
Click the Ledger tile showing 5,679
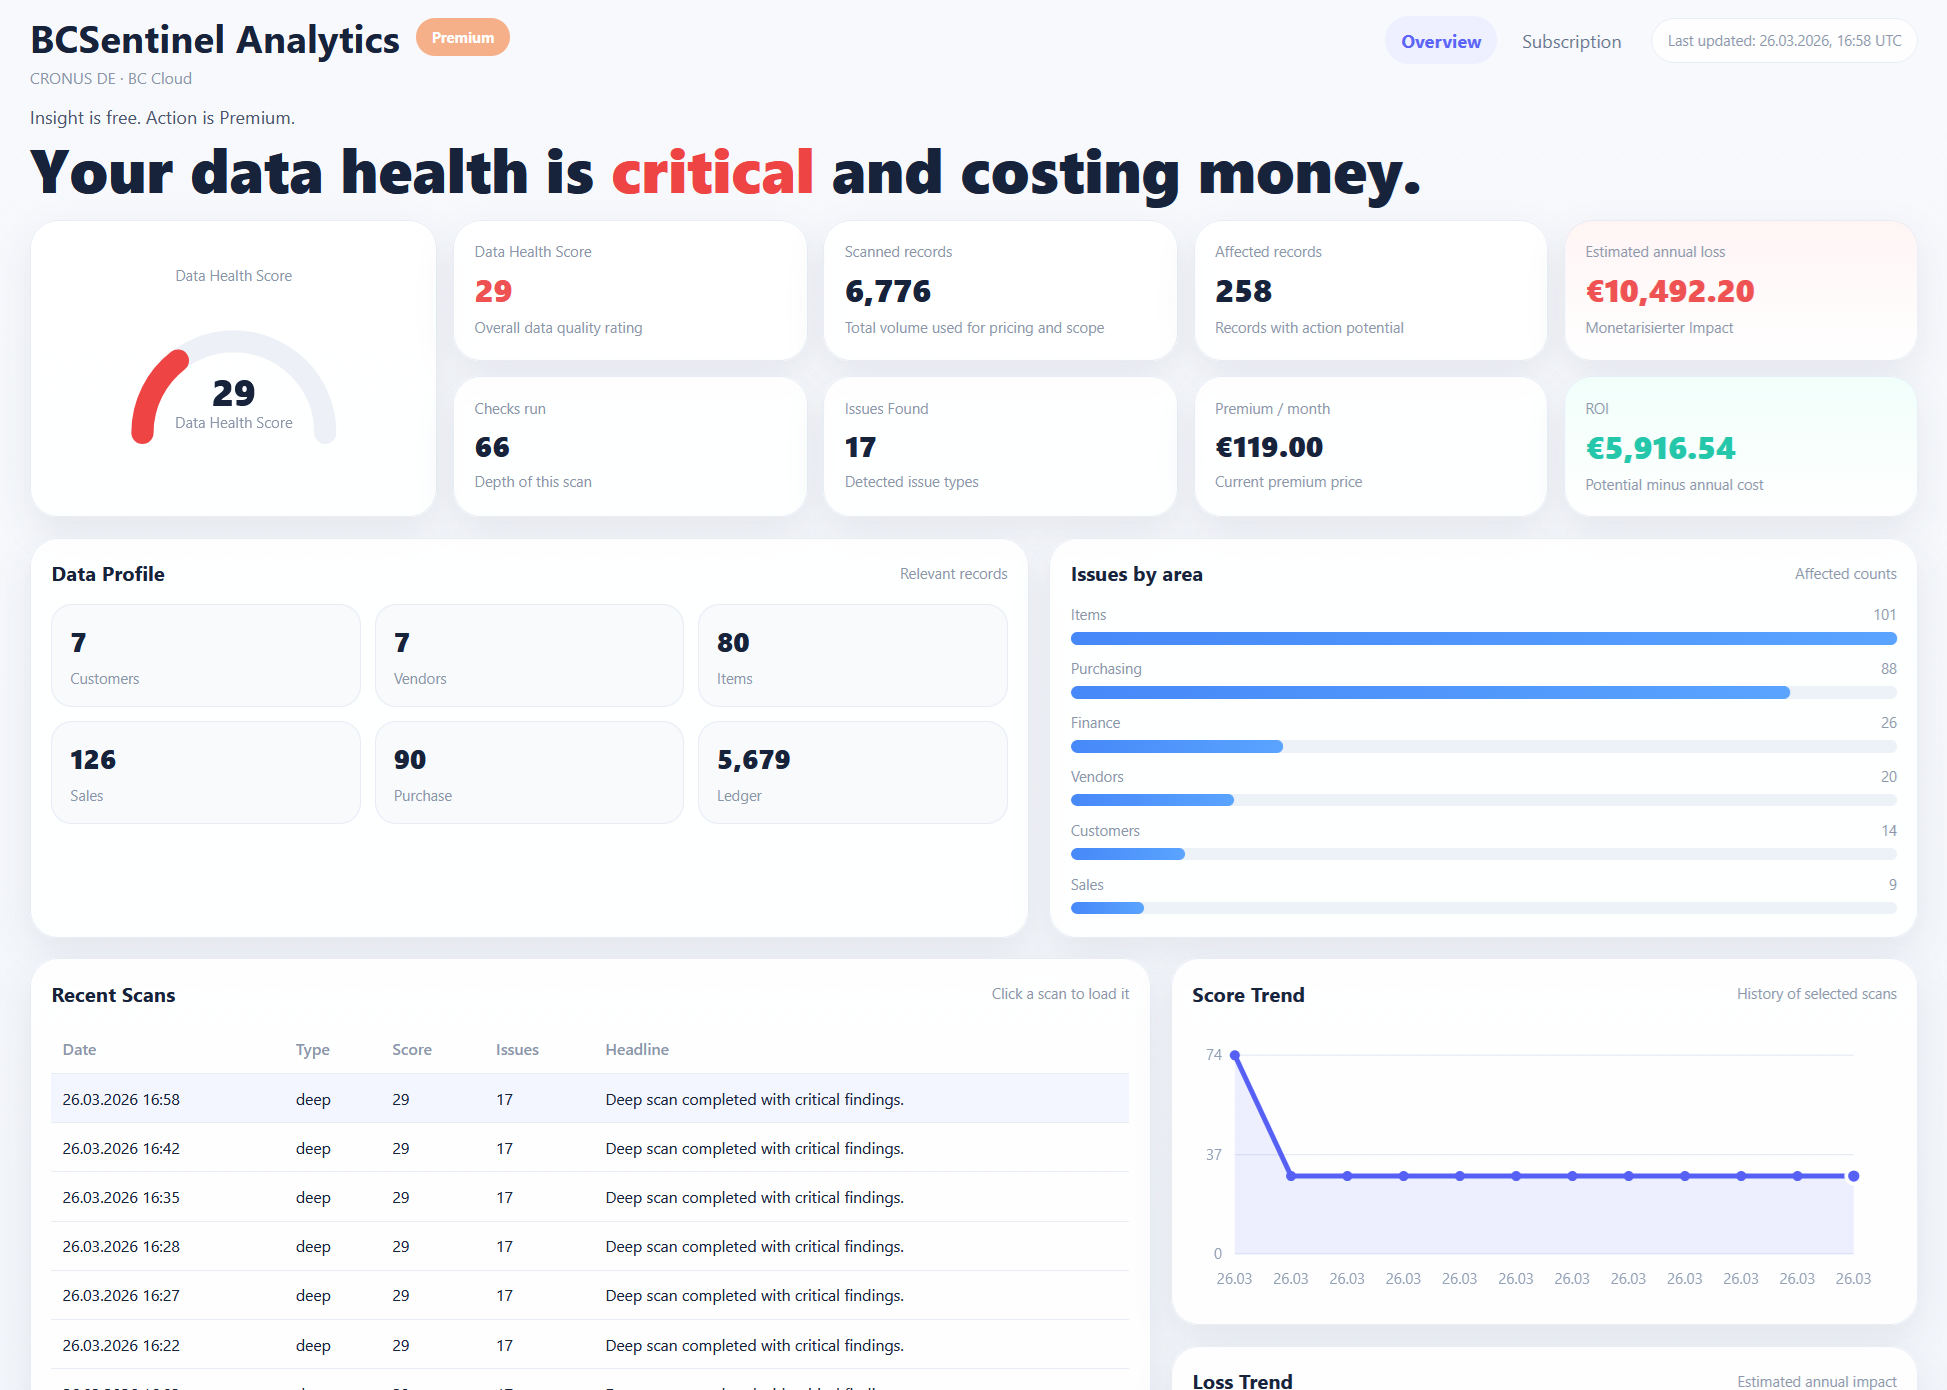pos(852,772)
